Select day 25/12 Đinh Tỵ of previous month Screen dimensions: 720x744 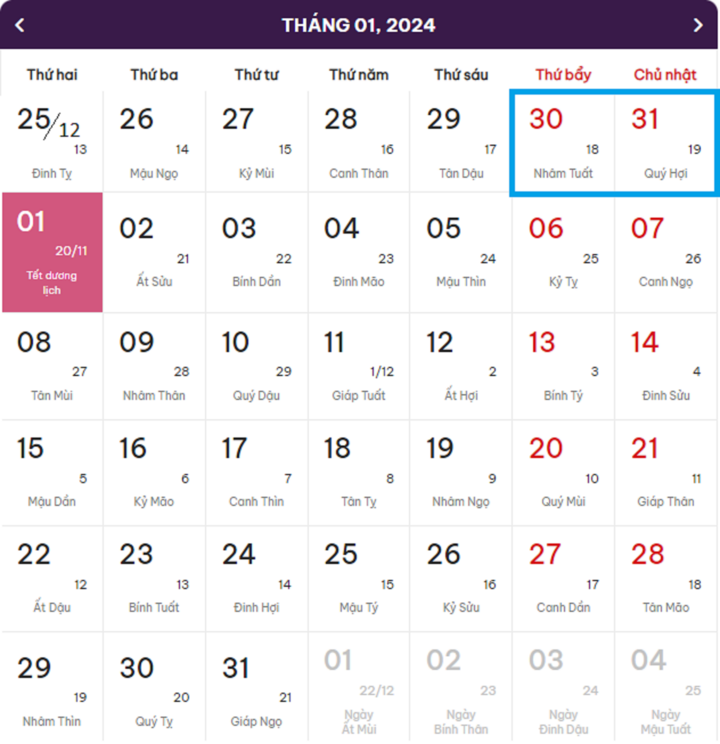tap(52, 142)
